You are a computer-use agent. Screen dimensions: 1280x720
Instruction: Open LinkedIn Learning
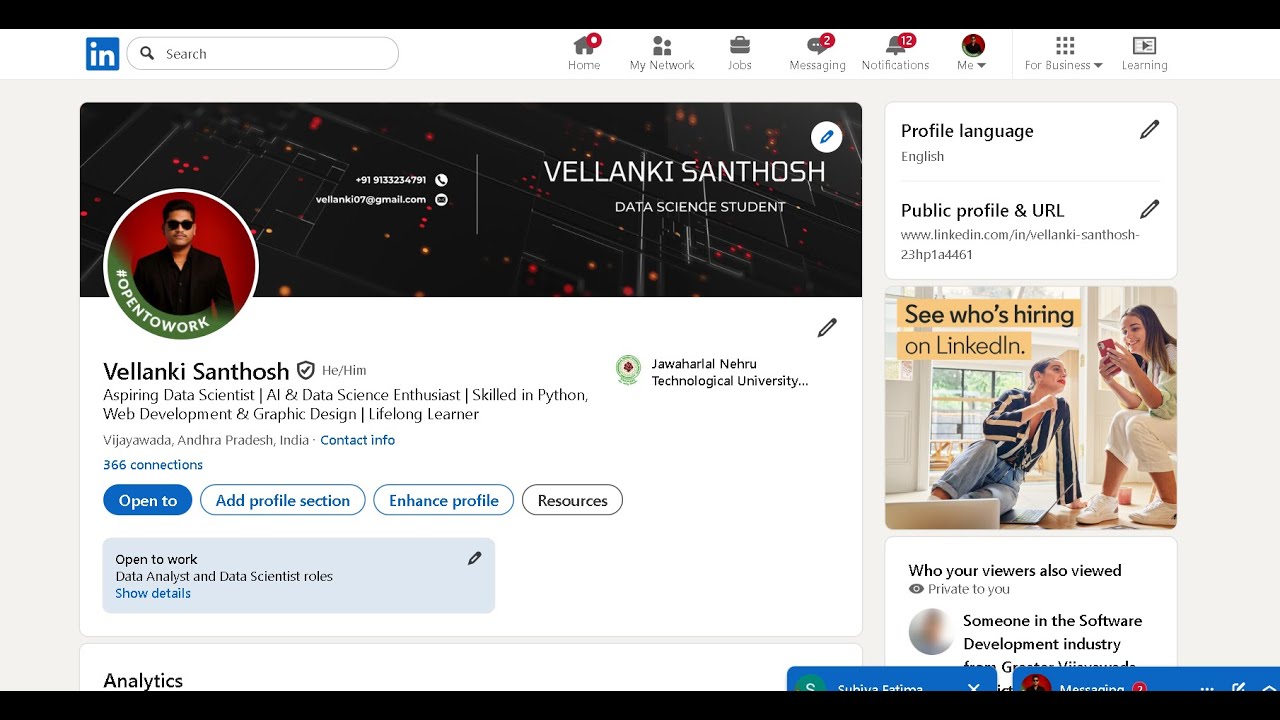point(1144,54)
